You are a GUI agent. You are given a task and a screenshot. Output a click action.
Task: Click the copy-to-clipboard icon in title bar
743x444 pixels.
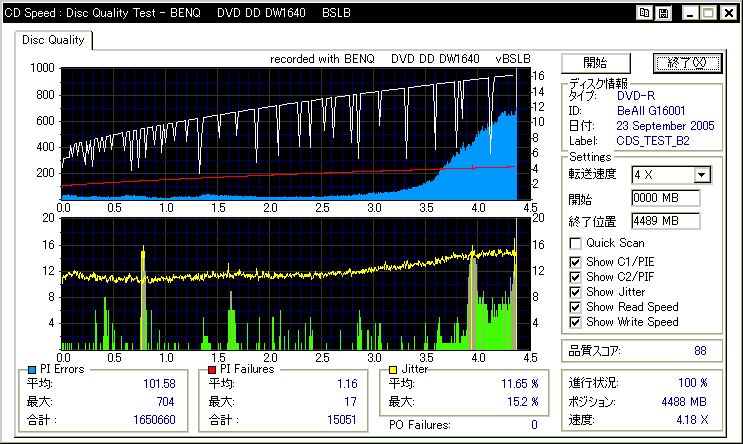[x=644, y=13]
